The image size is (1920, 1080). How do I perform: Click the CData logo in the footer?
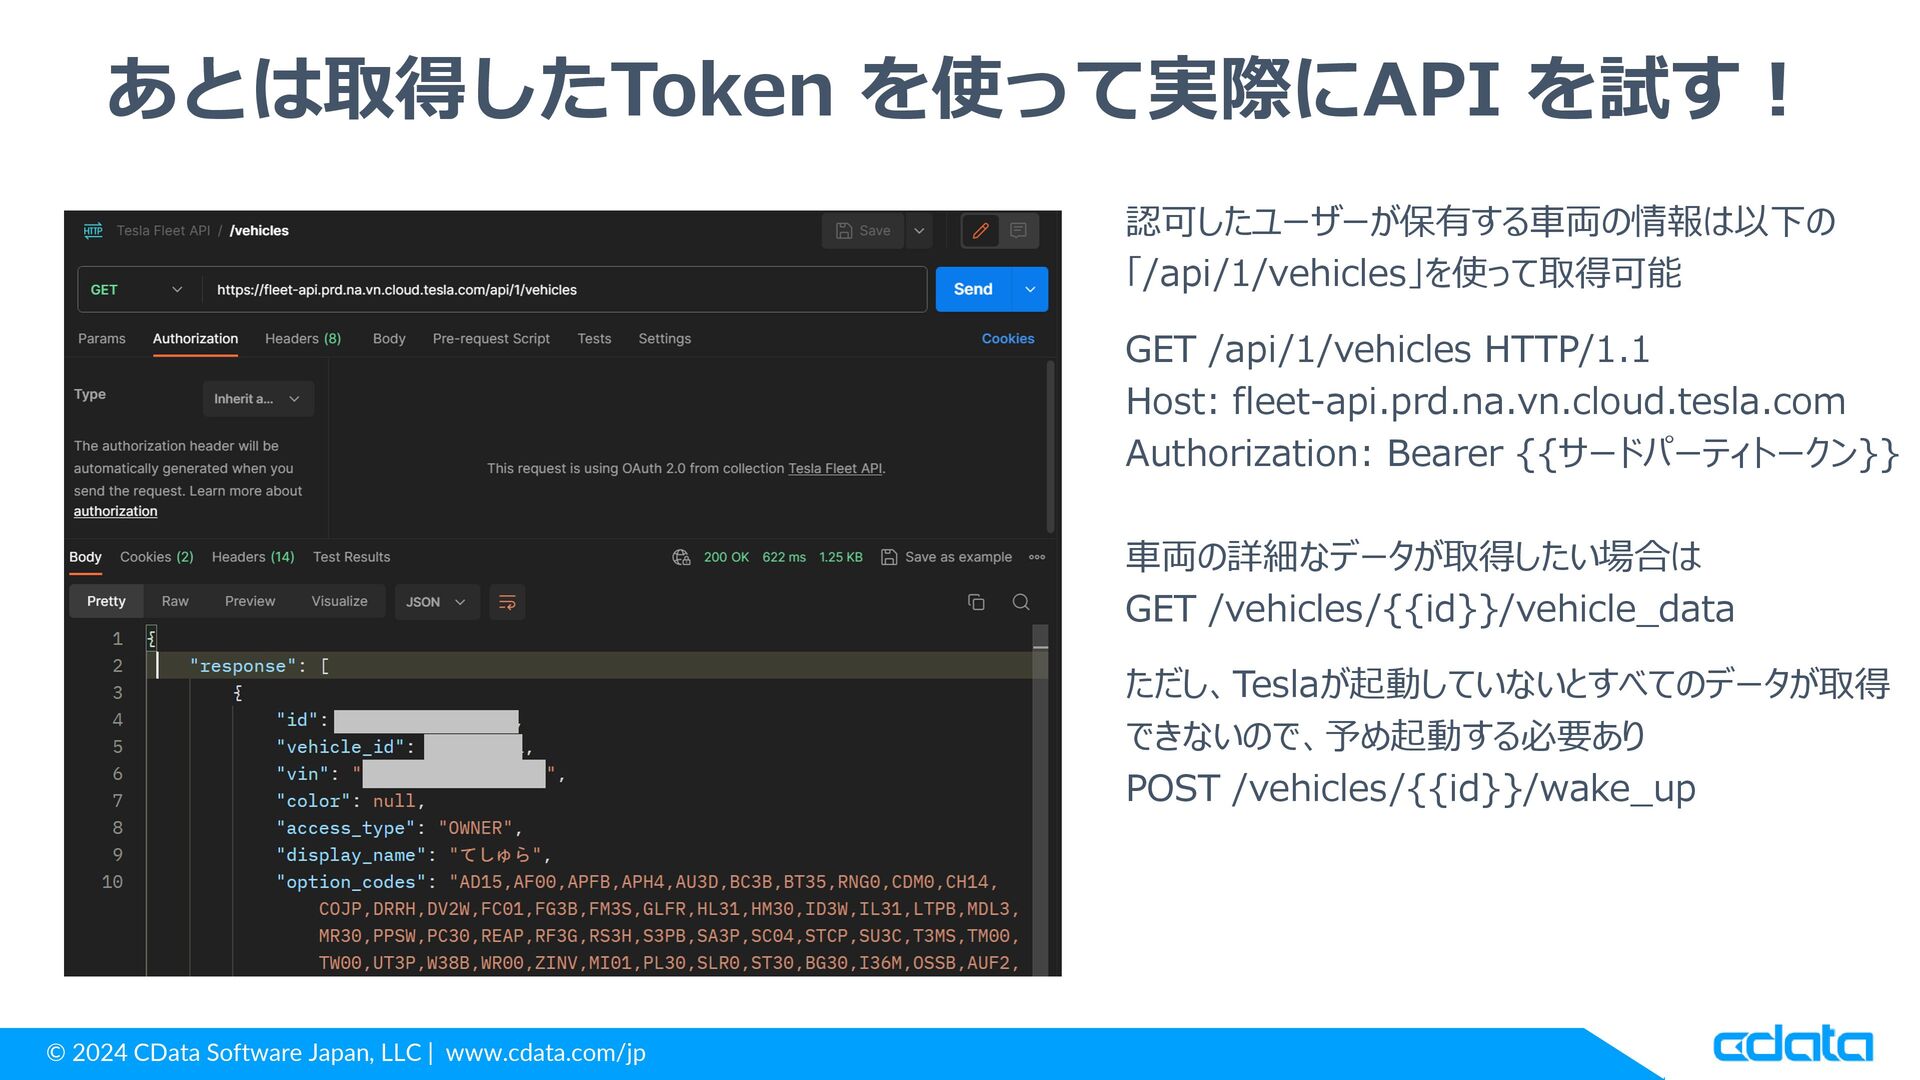point(1793,1045)
